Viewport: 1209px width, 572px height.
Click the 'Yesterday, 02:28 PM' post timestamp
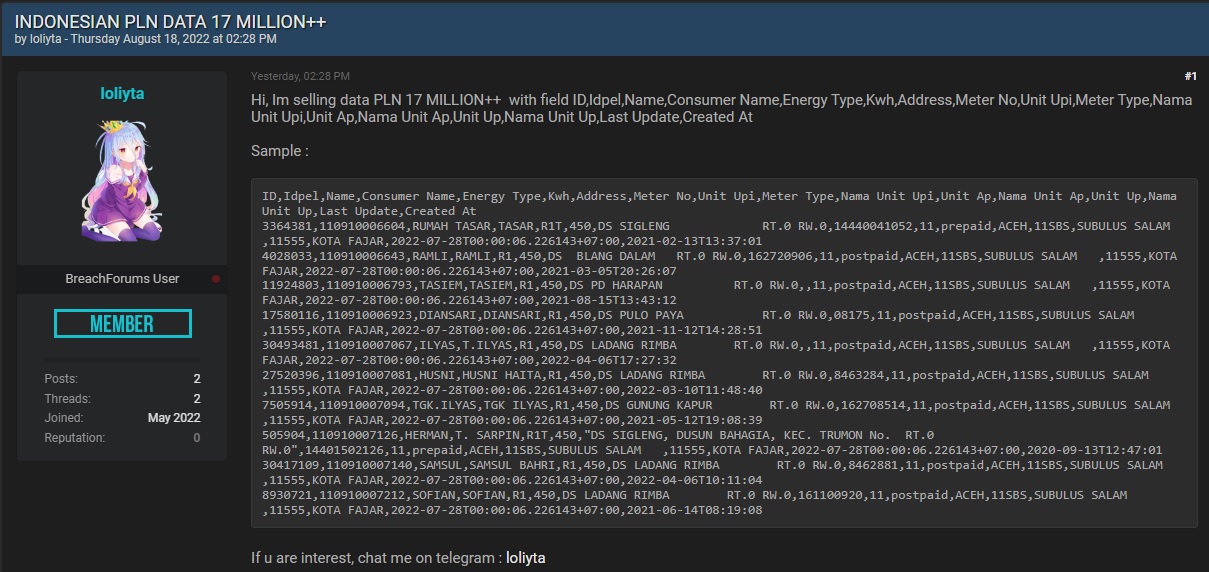[300, 76]
